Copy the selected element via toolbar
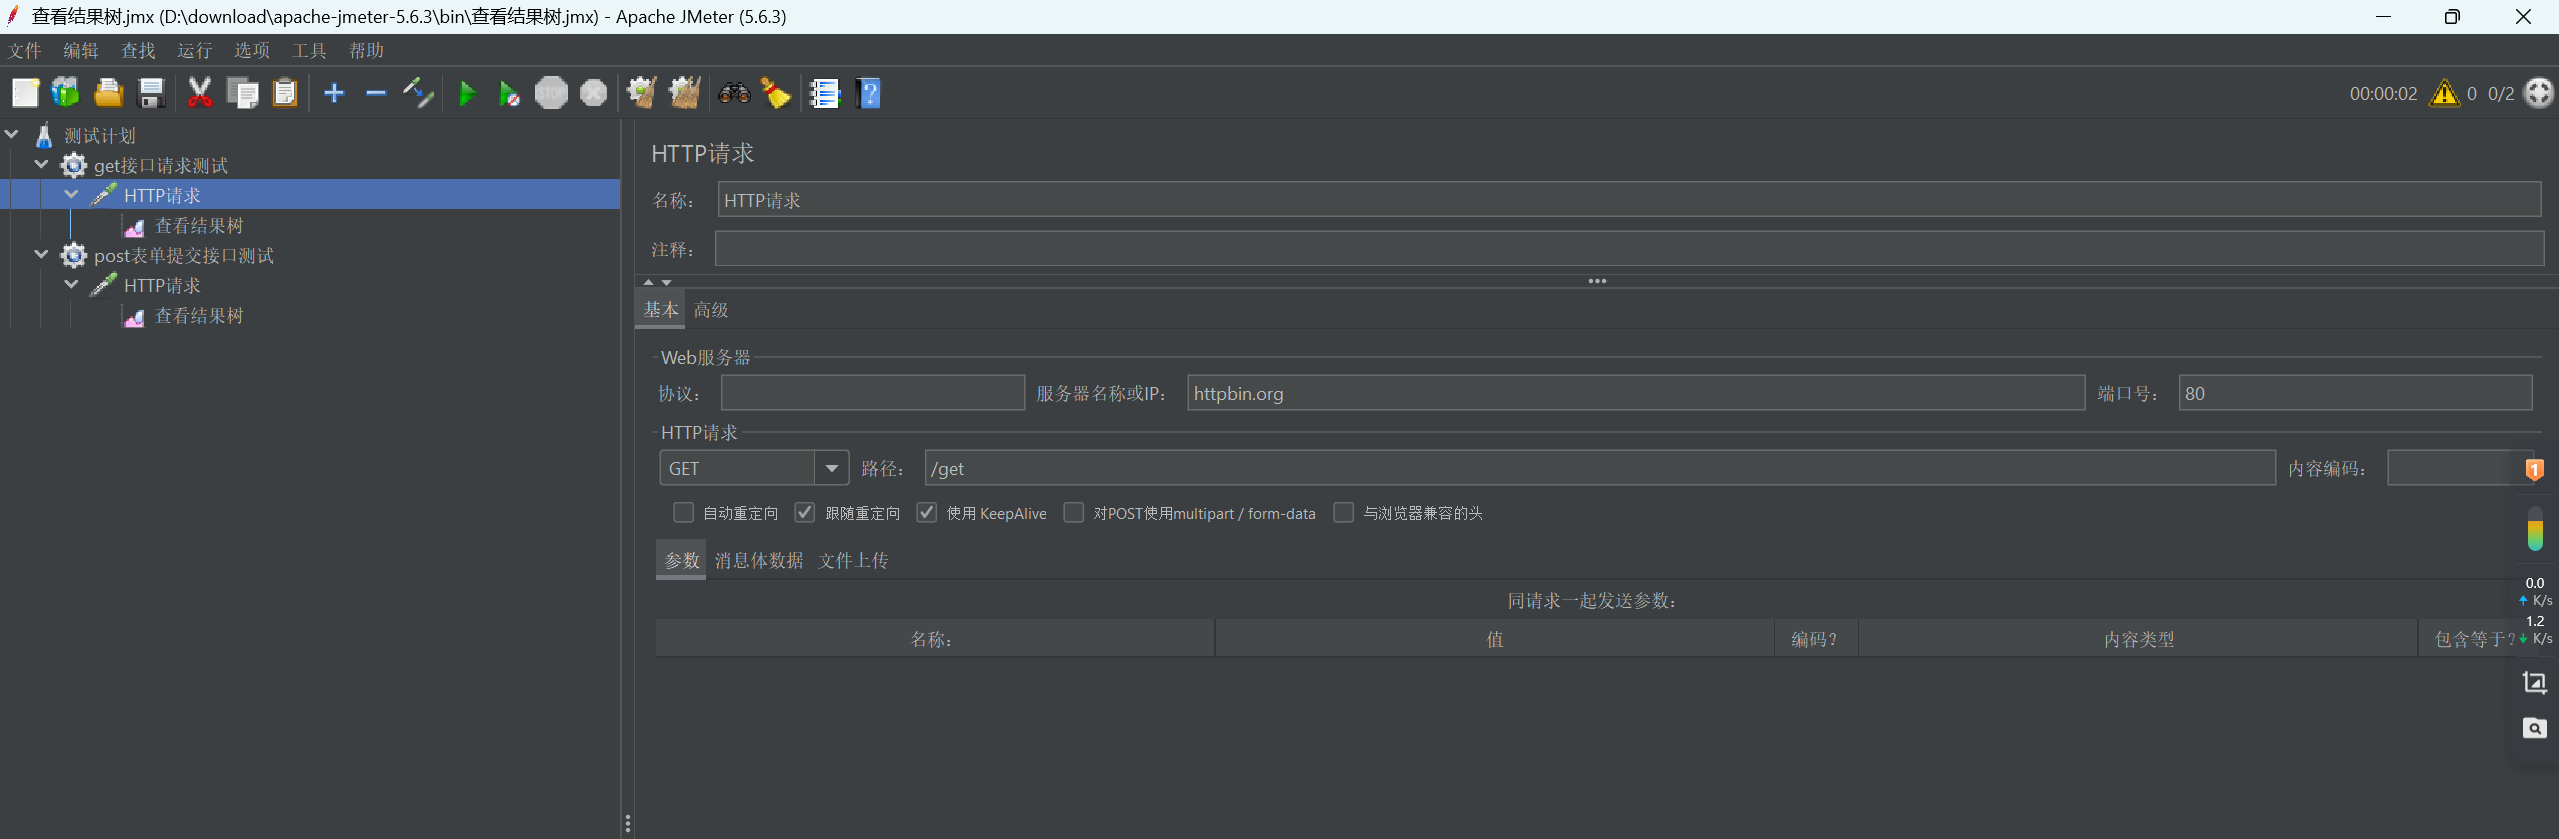This screenshot has height=839, width=2559. pos(242,93)
